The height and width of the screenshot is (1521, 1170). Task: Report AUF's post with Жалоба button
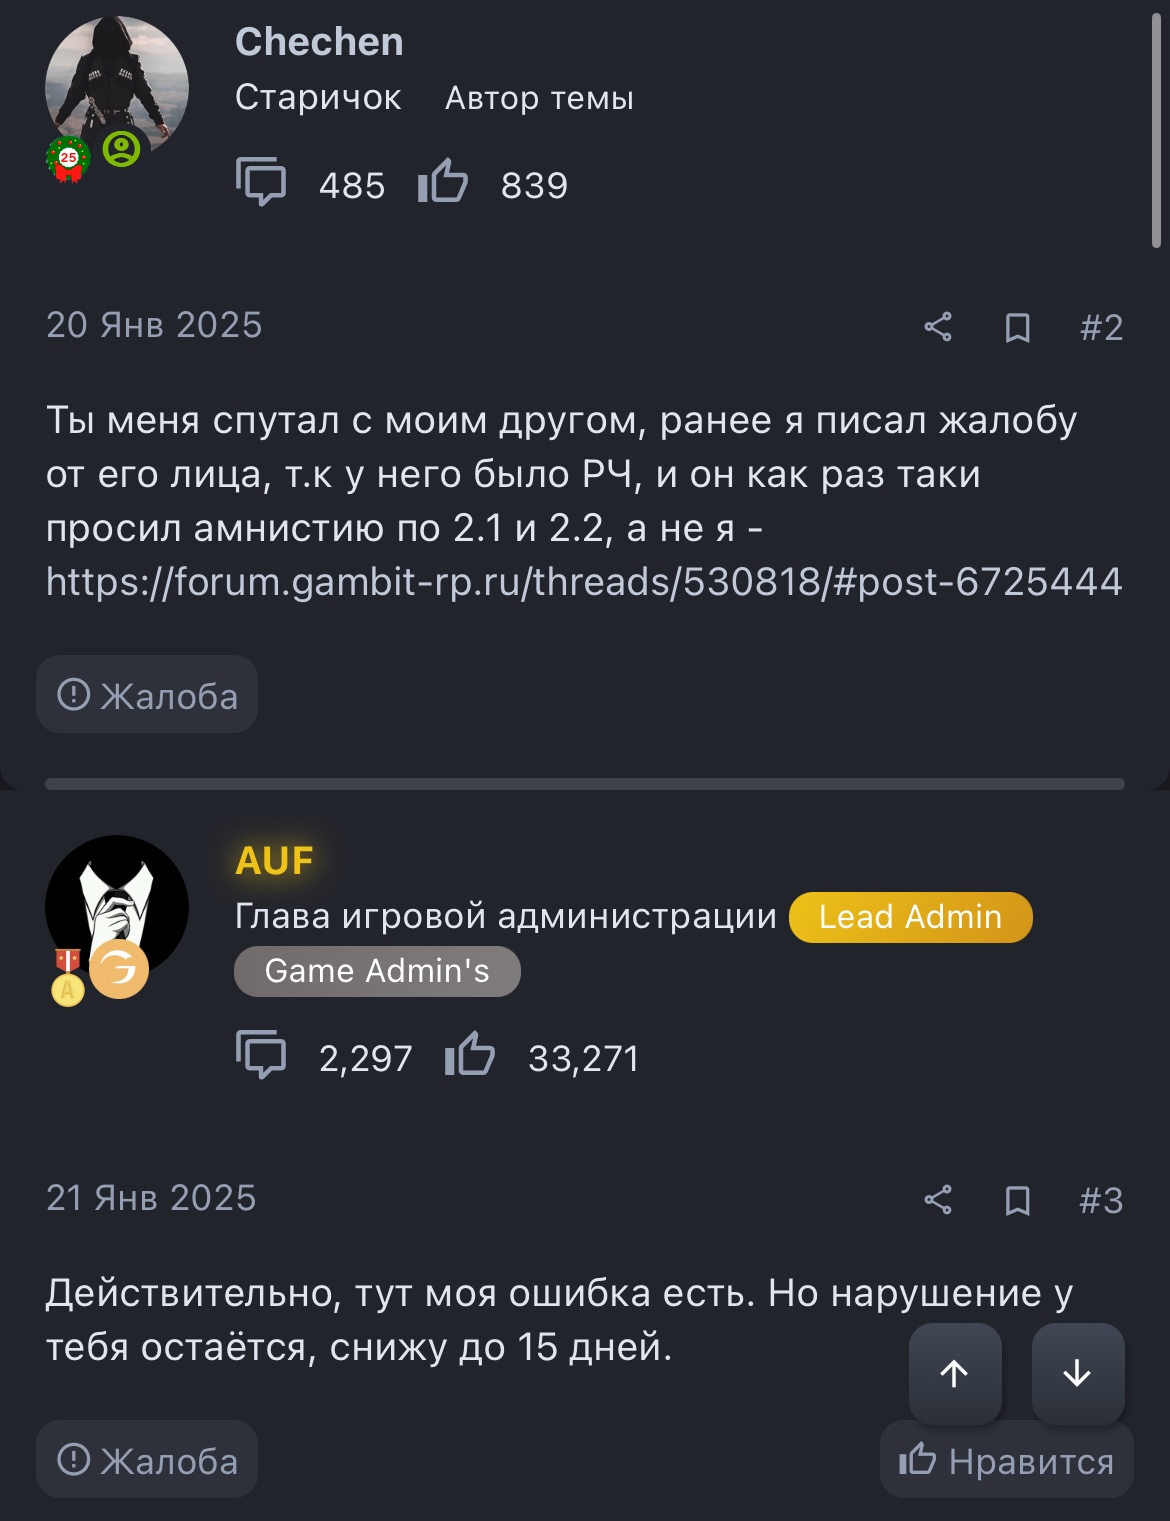click(147, 1460)
